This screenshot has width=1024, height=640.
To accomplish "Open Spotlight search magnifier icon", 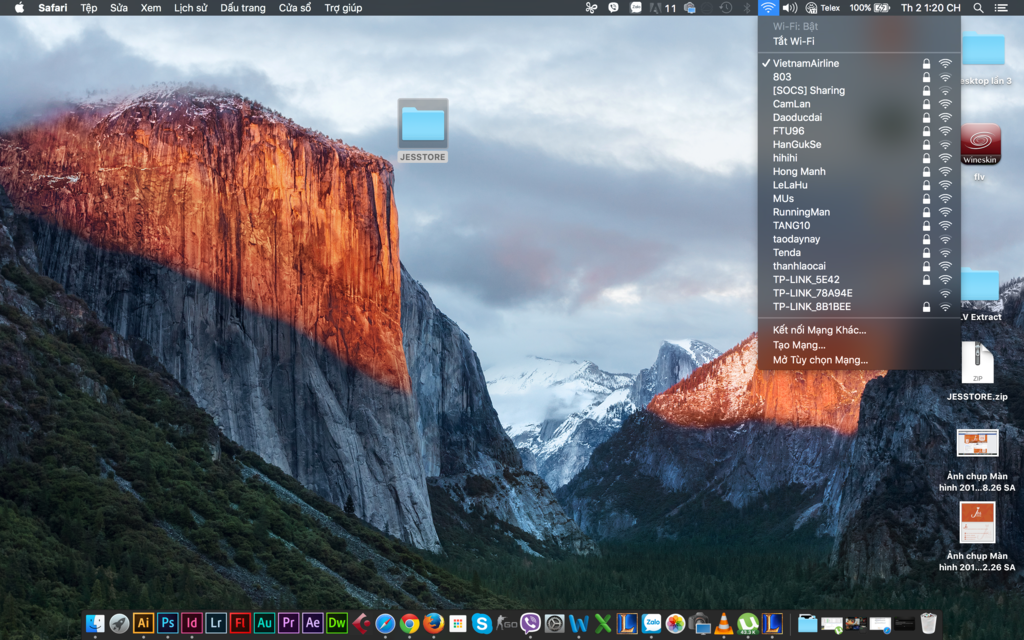I will click(x=978, y=8).
